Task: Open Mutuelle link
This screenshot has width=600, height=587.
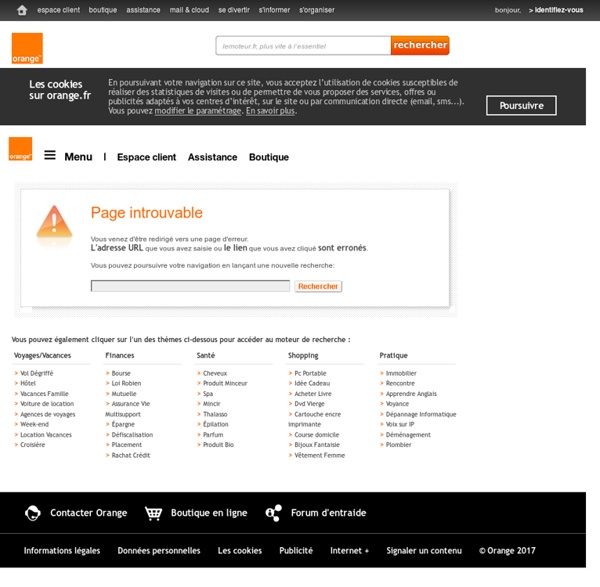Action: click(x=124, y=393)
